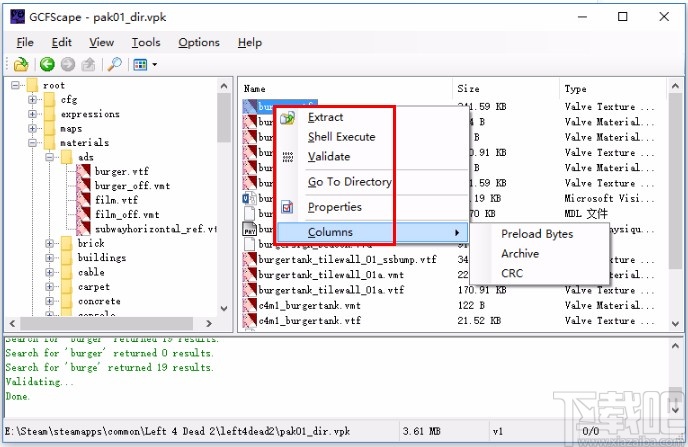
Task: Click icon of burgertank_tilewall_01_ssbump.vtf
Action: coord(250,259)
